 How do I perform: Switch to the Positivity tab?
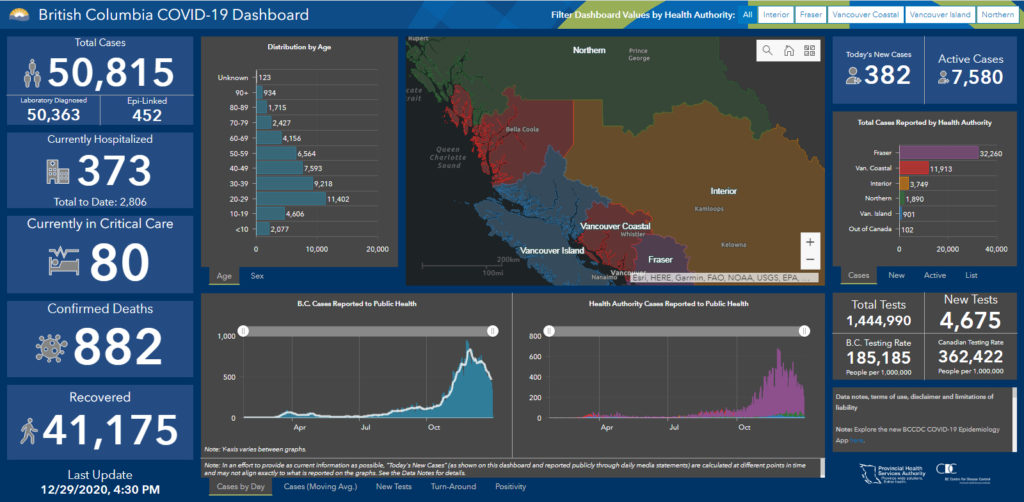[512, 487]
